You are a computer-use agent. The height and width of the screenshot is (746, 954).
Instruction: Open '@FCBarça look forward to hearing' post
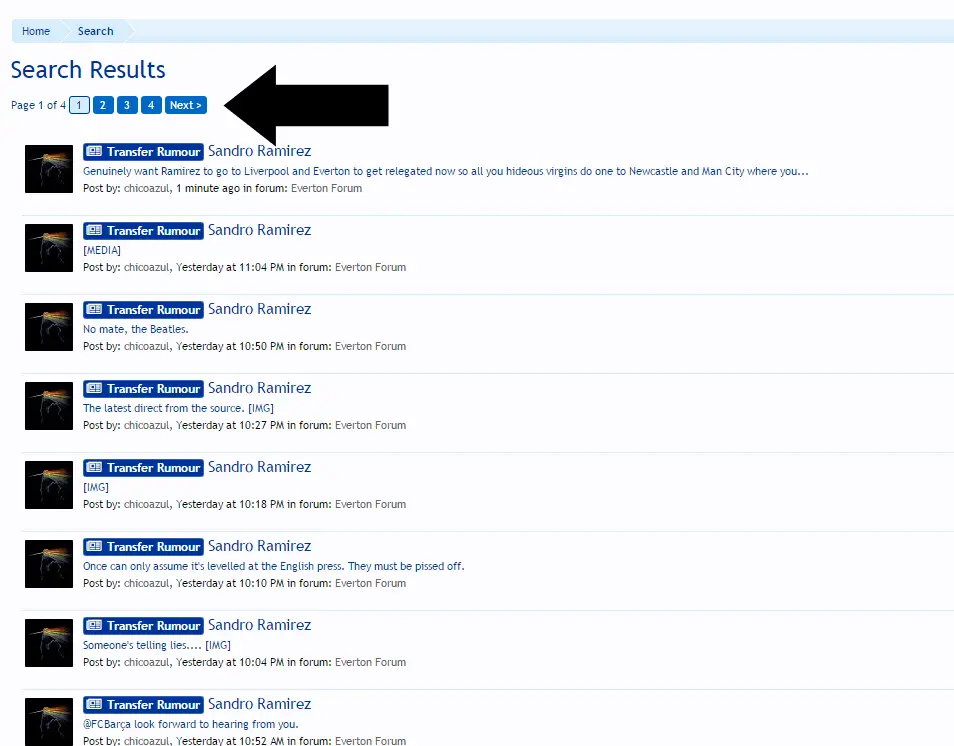pos(190,724)
